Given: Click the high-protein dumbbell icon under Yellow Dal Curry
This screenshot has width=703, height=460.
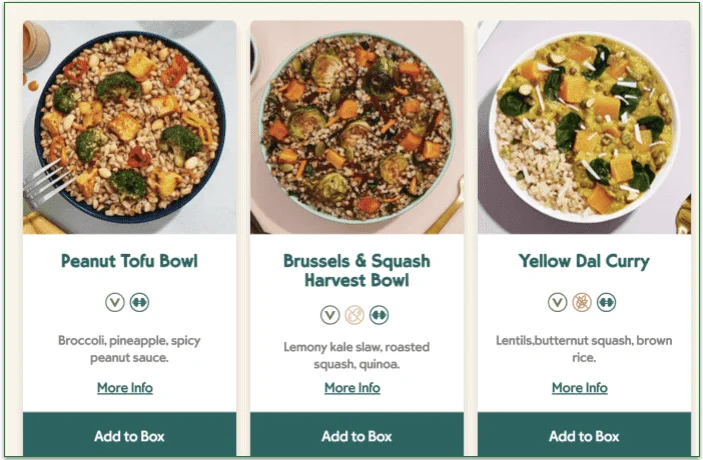Looking at the screenshot, I should pos(606,302).
